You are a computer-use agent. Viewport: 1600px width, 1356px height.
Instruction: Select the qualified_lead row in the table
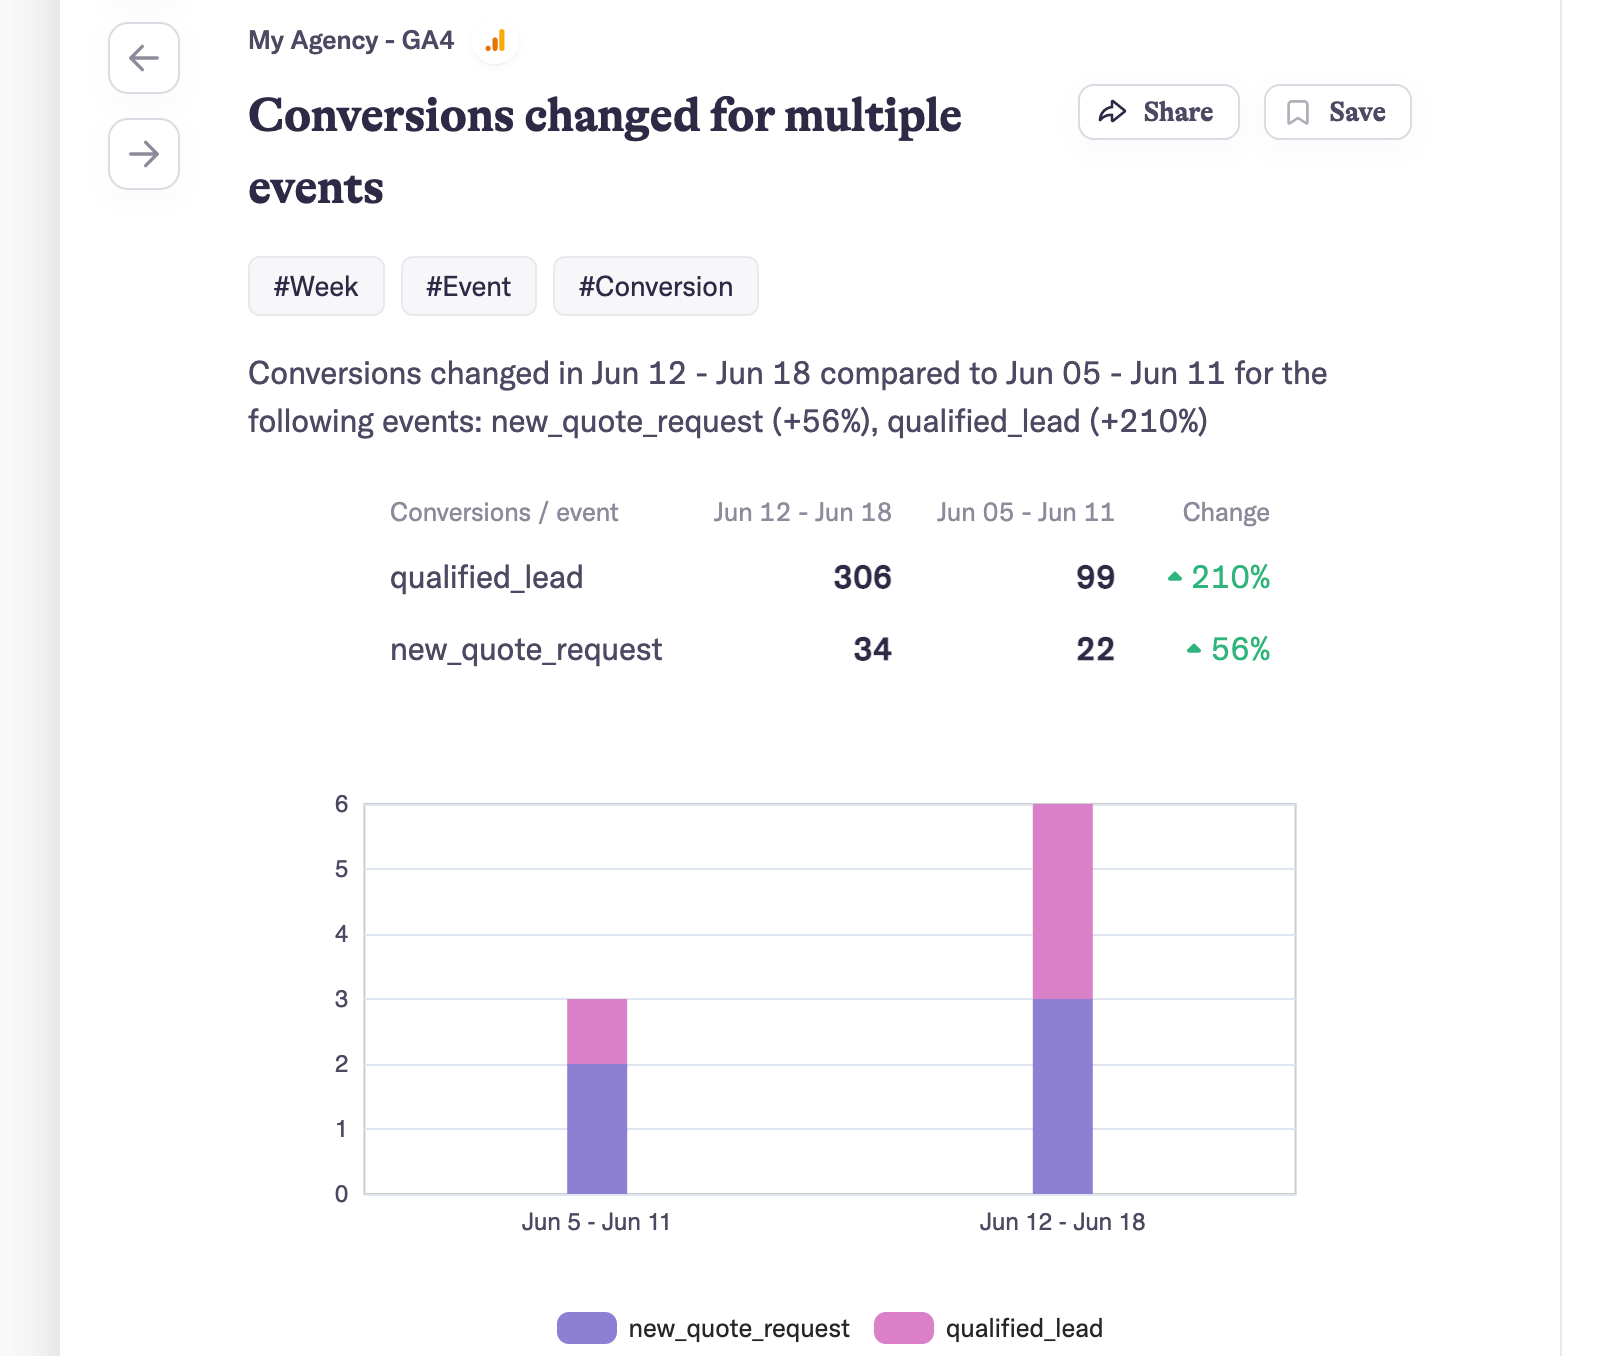click(x=486, y=577)
